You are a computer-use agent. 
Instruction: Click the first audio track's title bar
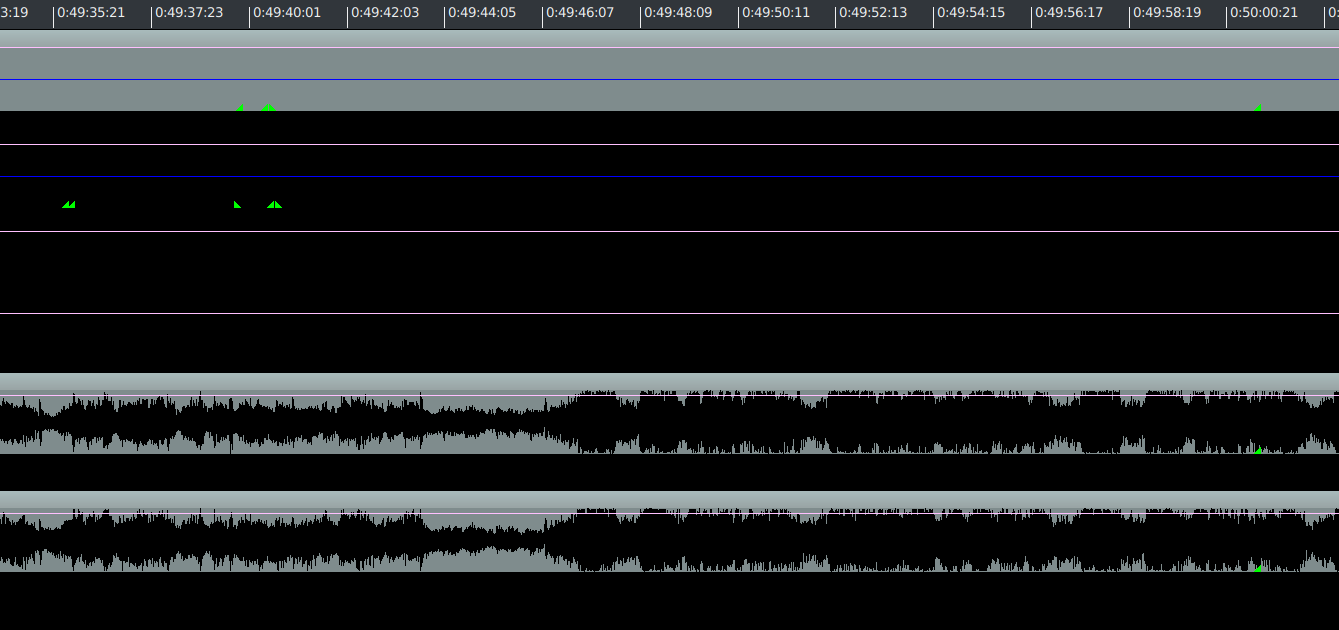coord(669,381)
